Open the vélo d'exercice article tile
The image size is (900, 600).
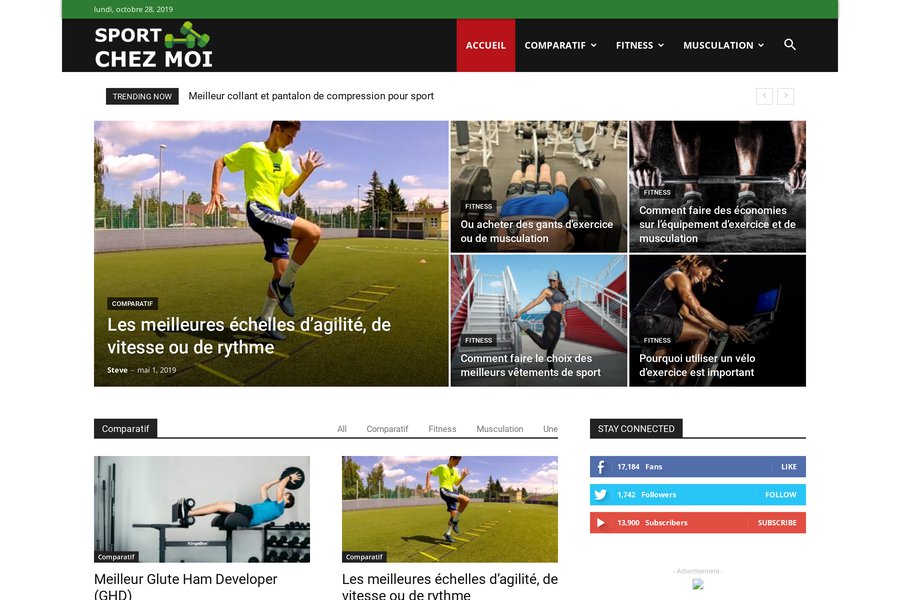tap(717, 320)
